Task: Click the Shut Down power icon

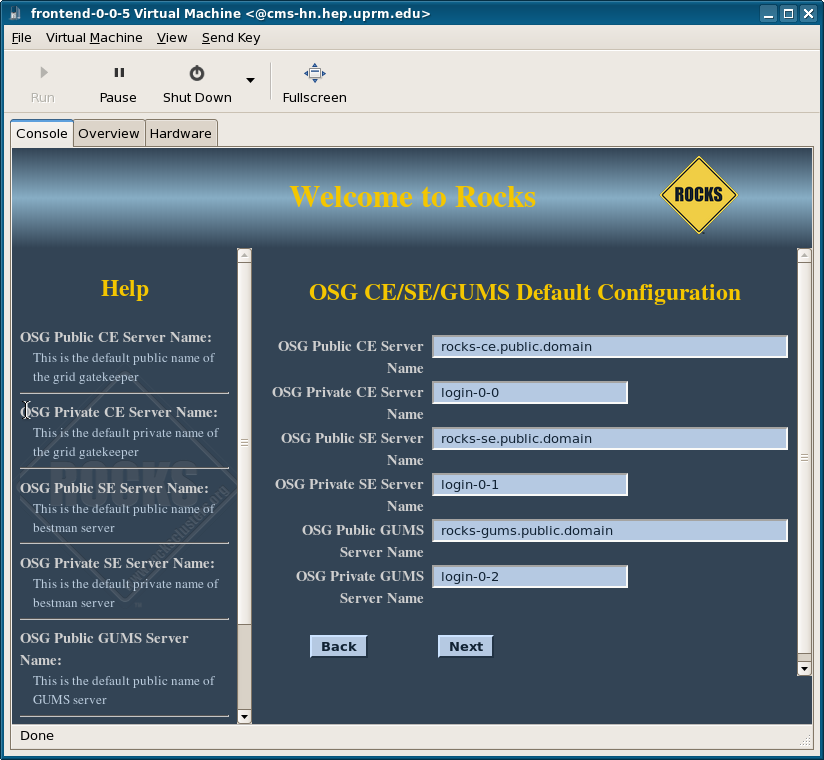Action: [x=197, y=73]
